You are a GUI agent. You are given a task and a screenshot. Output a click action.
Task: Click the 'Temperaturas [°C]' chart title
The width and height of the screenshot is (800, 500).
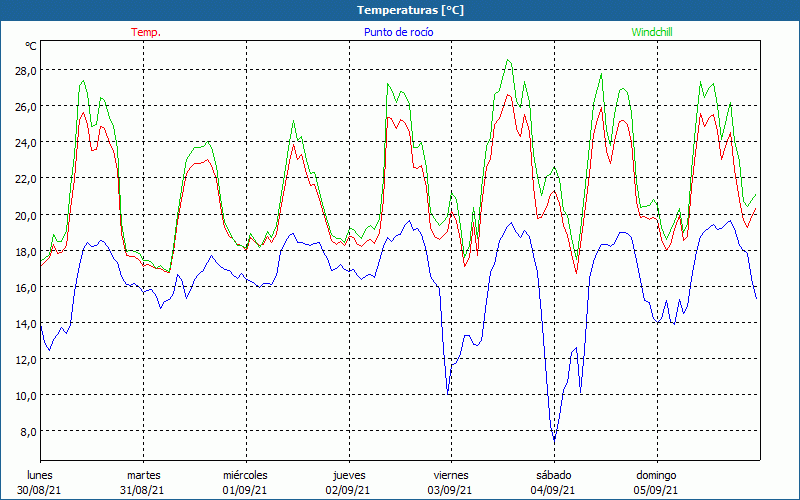click(410, 10)
